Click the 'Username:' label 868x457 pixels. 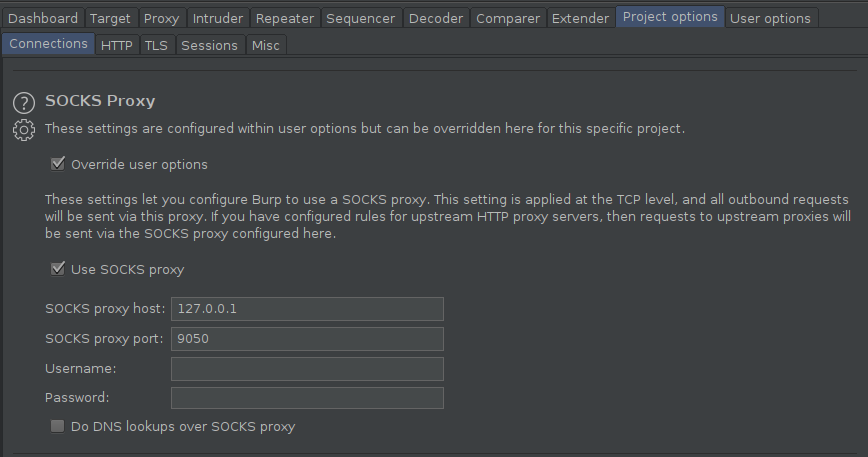click(80, 368)
